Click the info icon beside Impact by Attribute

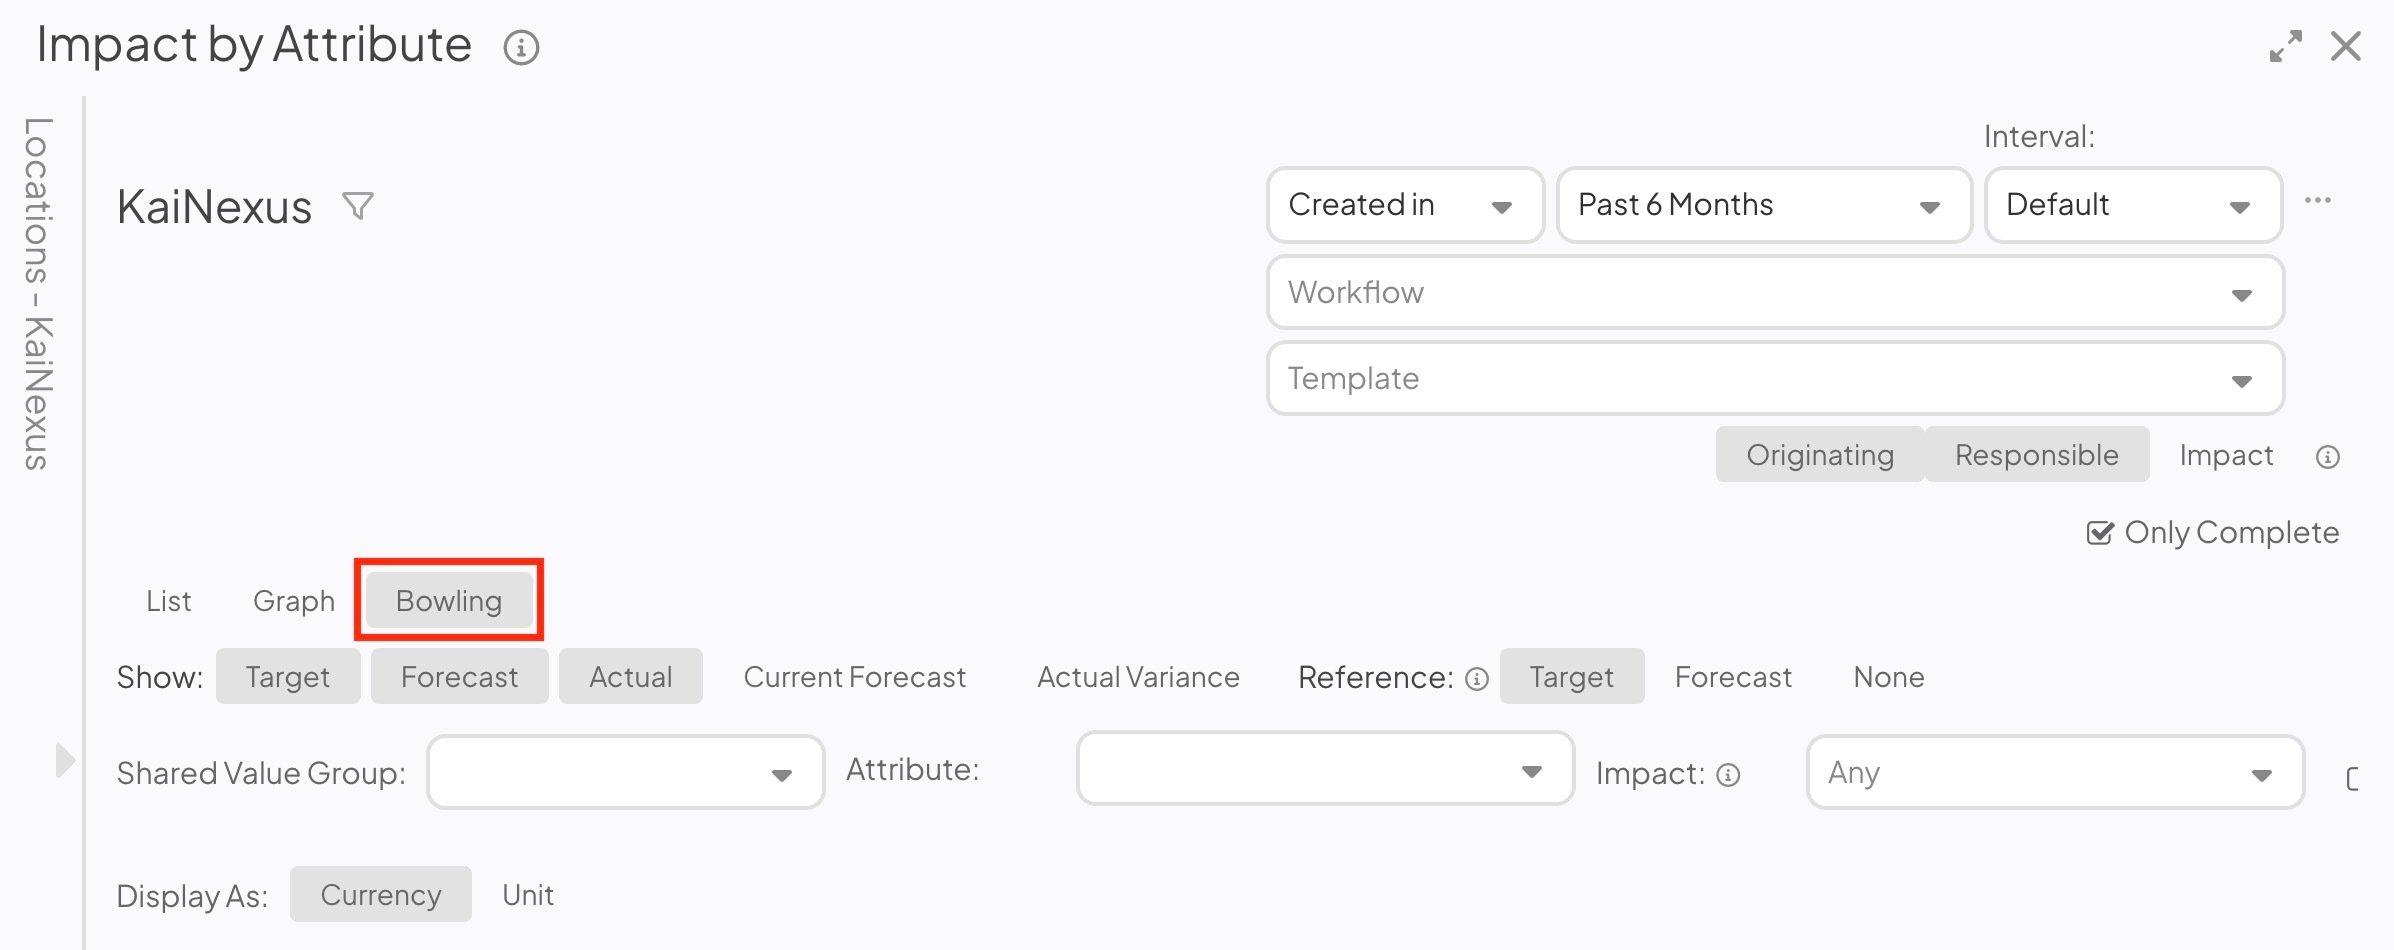point(521,47)
